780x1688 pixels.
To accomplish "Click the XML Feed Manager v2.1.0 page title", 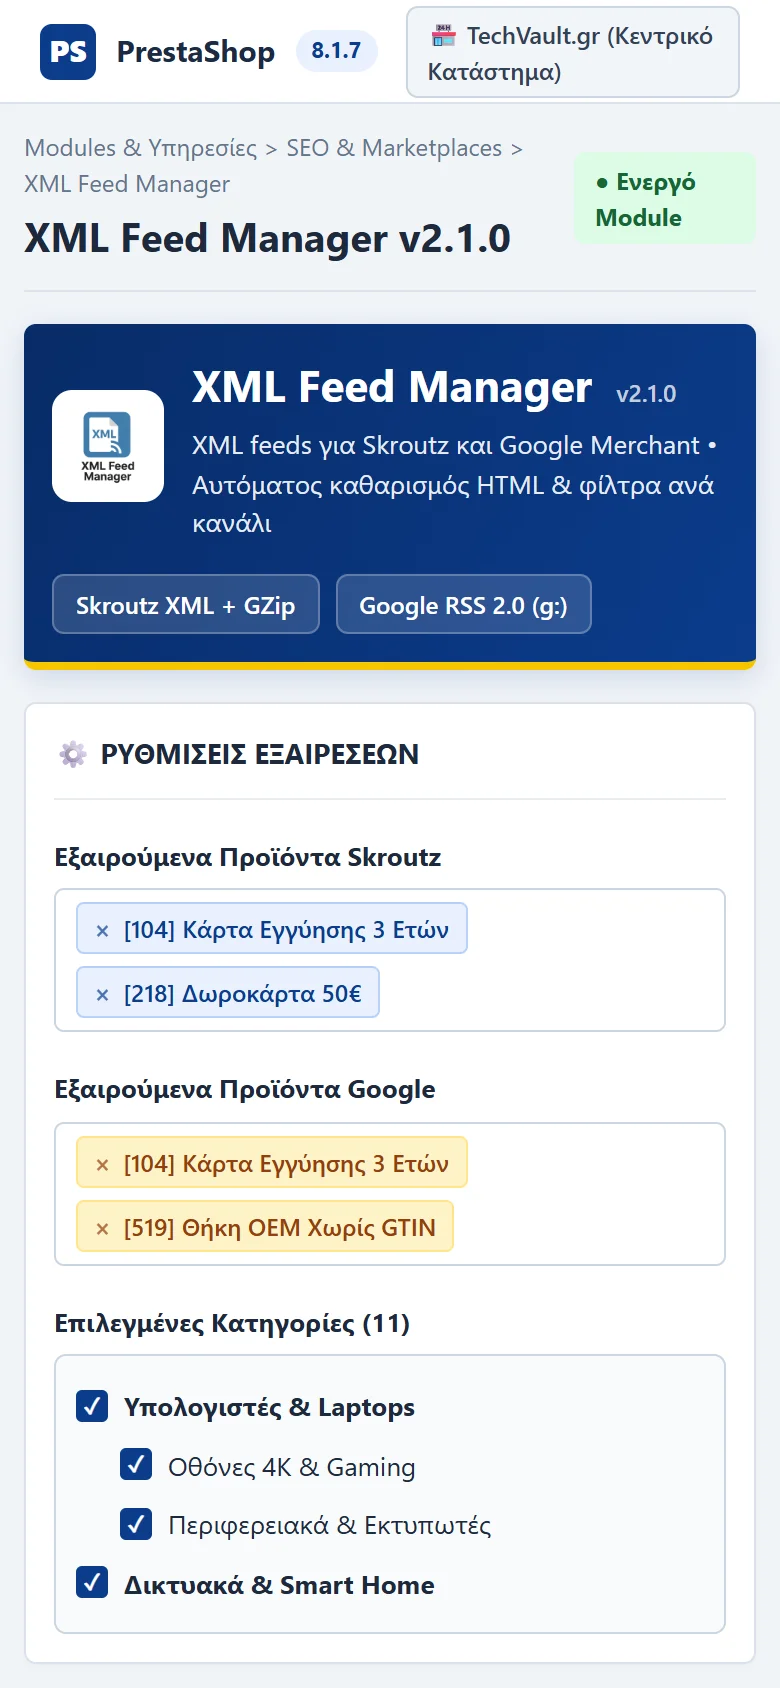I will (x=268, y=239).
